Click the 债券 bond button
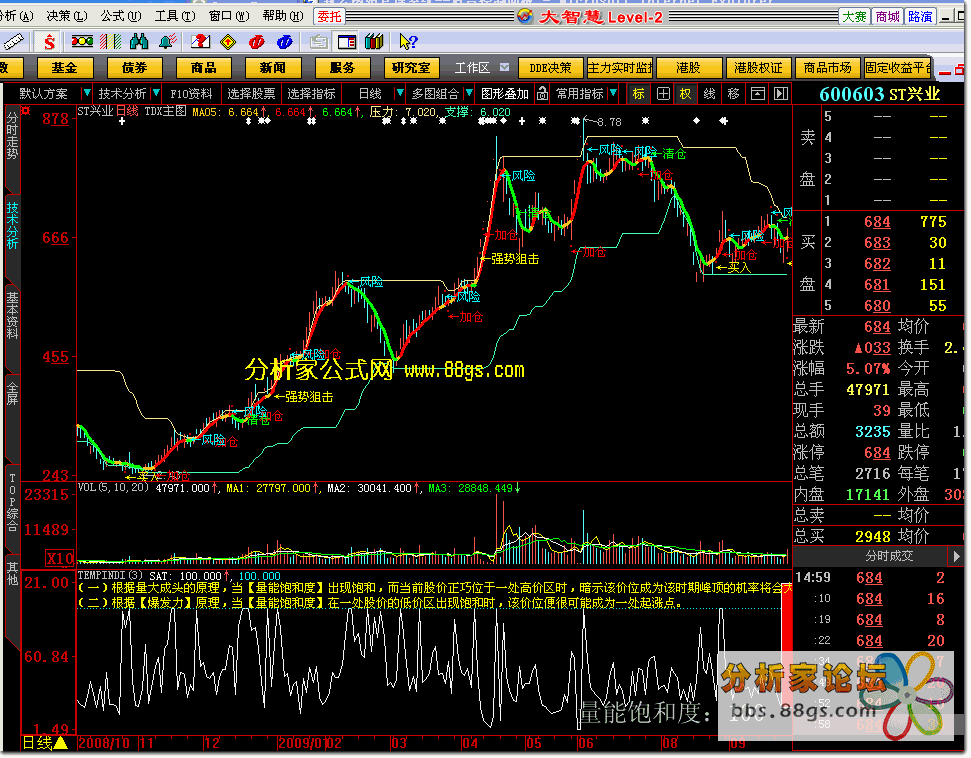 click(x=134, y=68)
